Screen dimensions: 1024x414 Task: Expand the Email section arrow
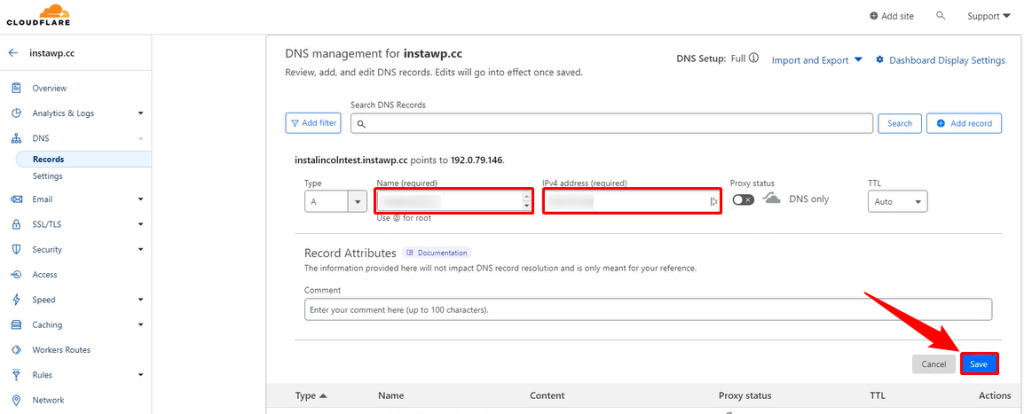140,199
